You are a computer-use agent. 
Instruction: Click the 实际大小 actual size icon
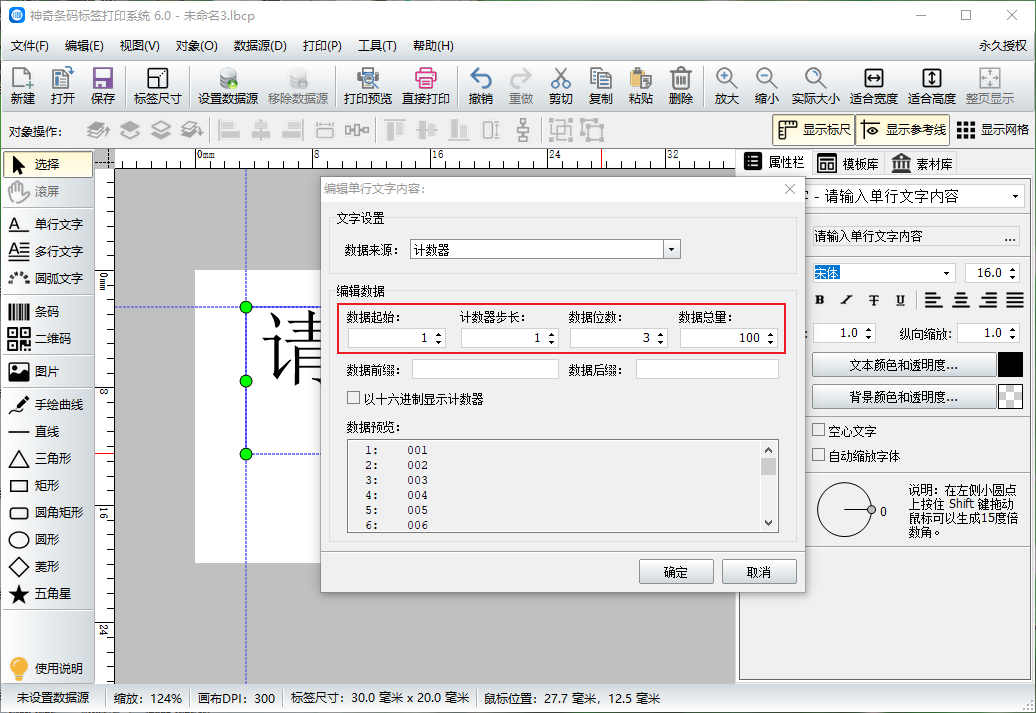click(x=815, y=86)
